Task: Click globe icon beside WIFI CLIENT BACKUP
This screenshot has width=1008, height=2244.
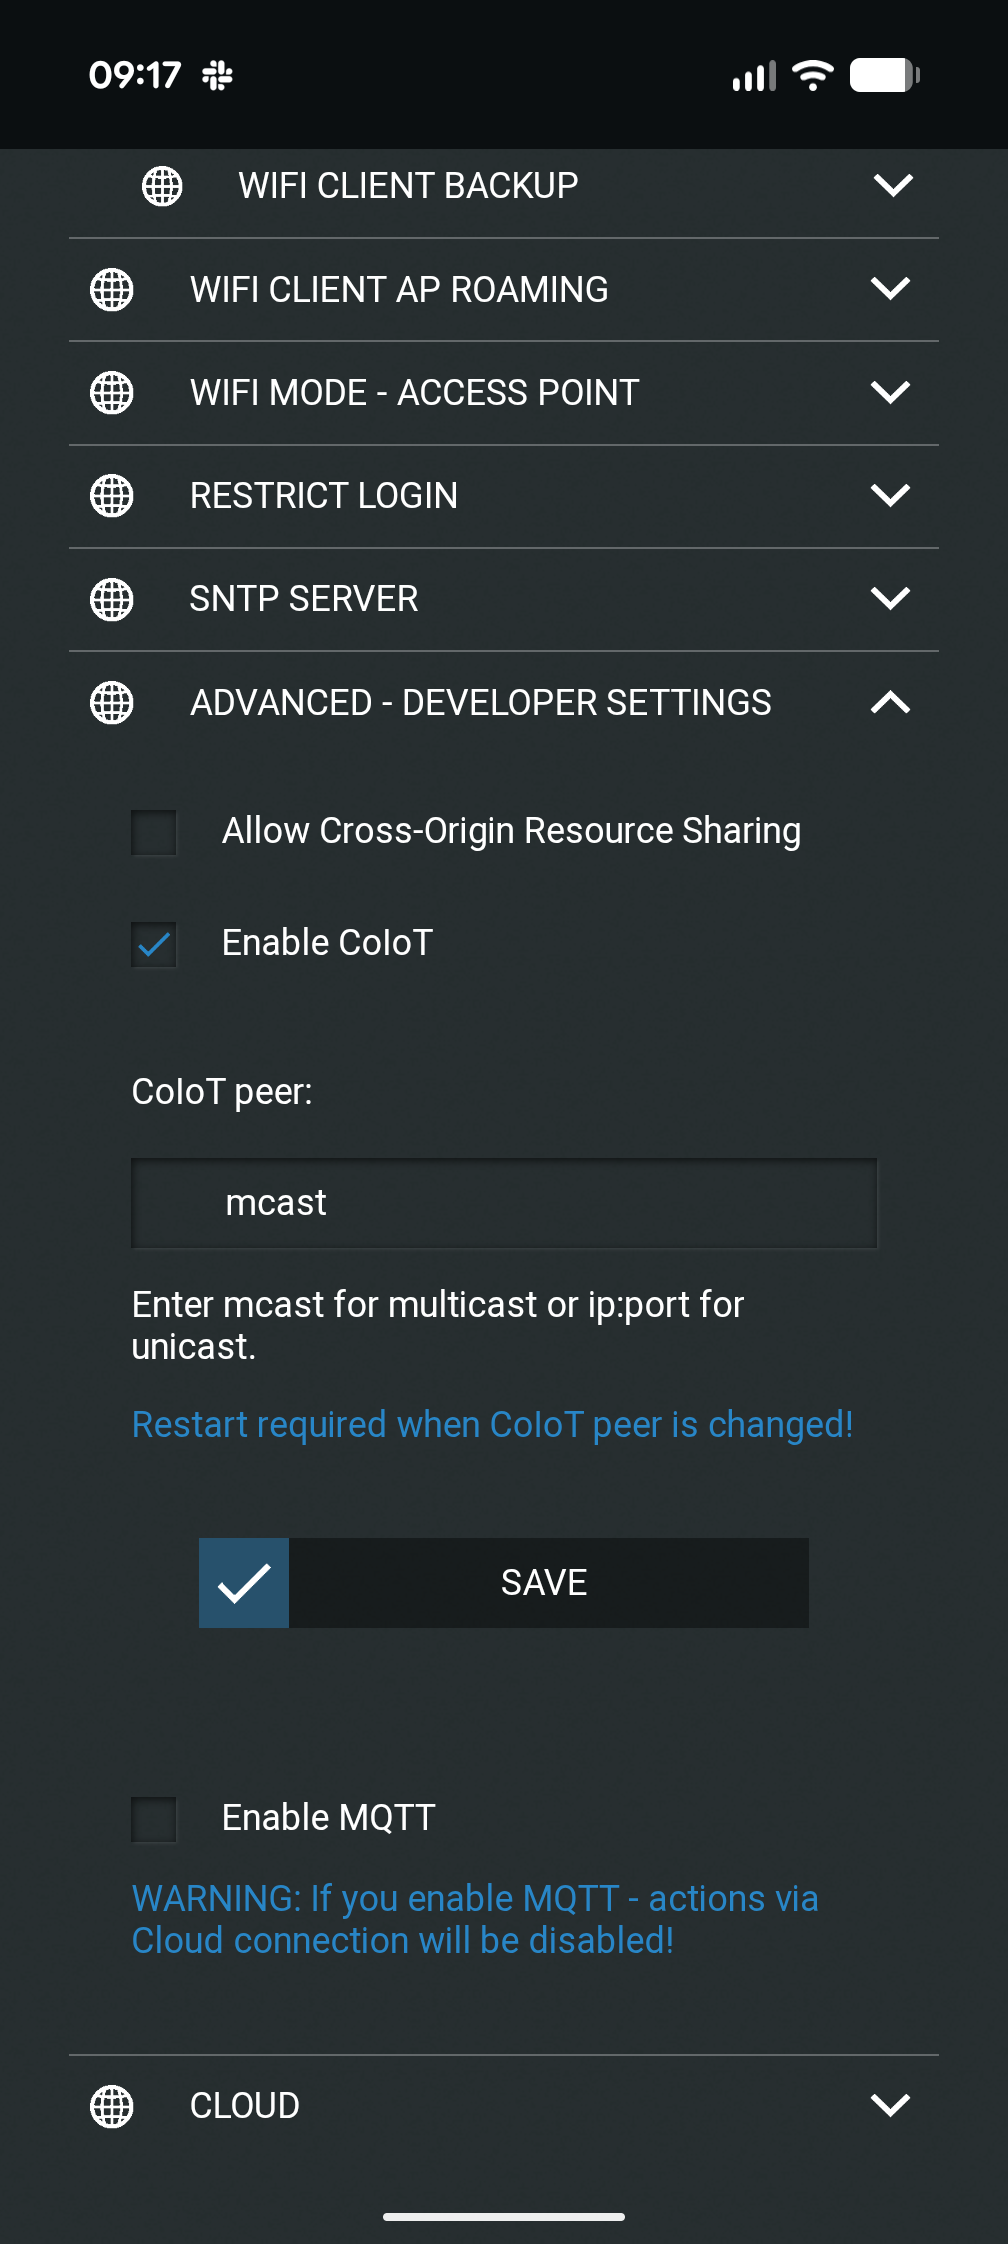Action: tap(162, 186)
